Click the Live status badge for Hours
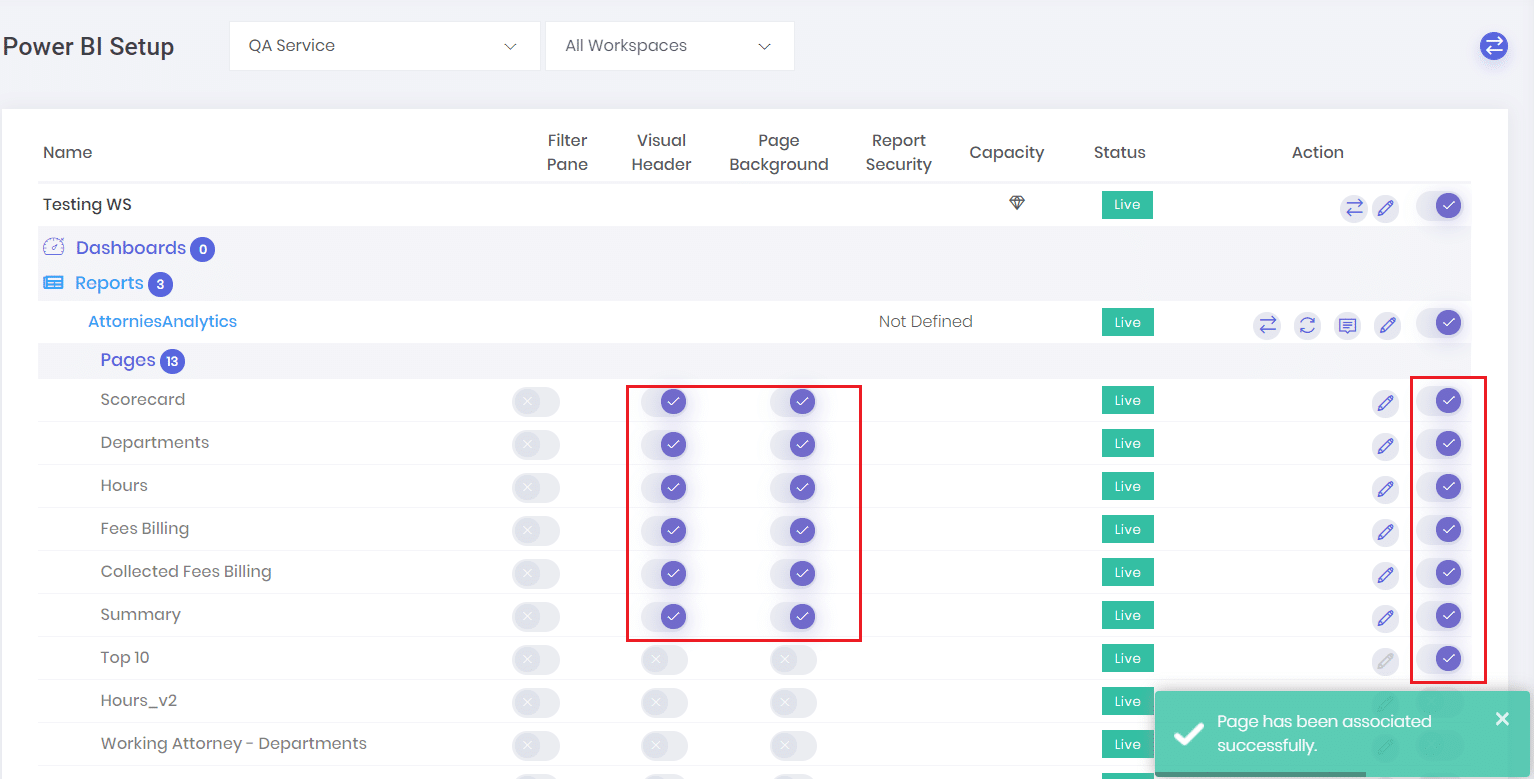 [1127, 486]
